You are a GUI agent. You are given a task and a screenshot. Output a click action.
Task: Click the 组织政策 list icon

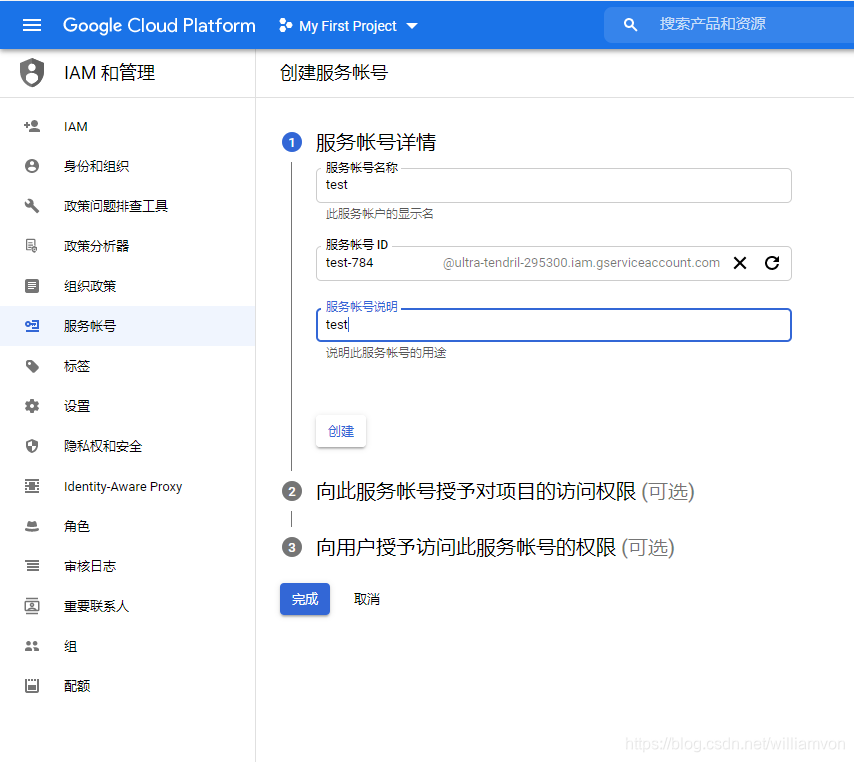(32, 286)
